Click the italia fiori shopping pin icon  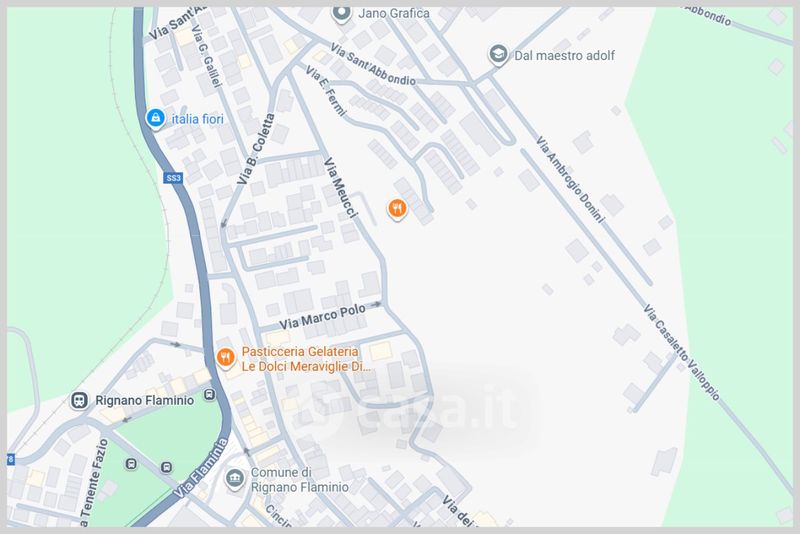pyautogui.click(x=155, y=119)
